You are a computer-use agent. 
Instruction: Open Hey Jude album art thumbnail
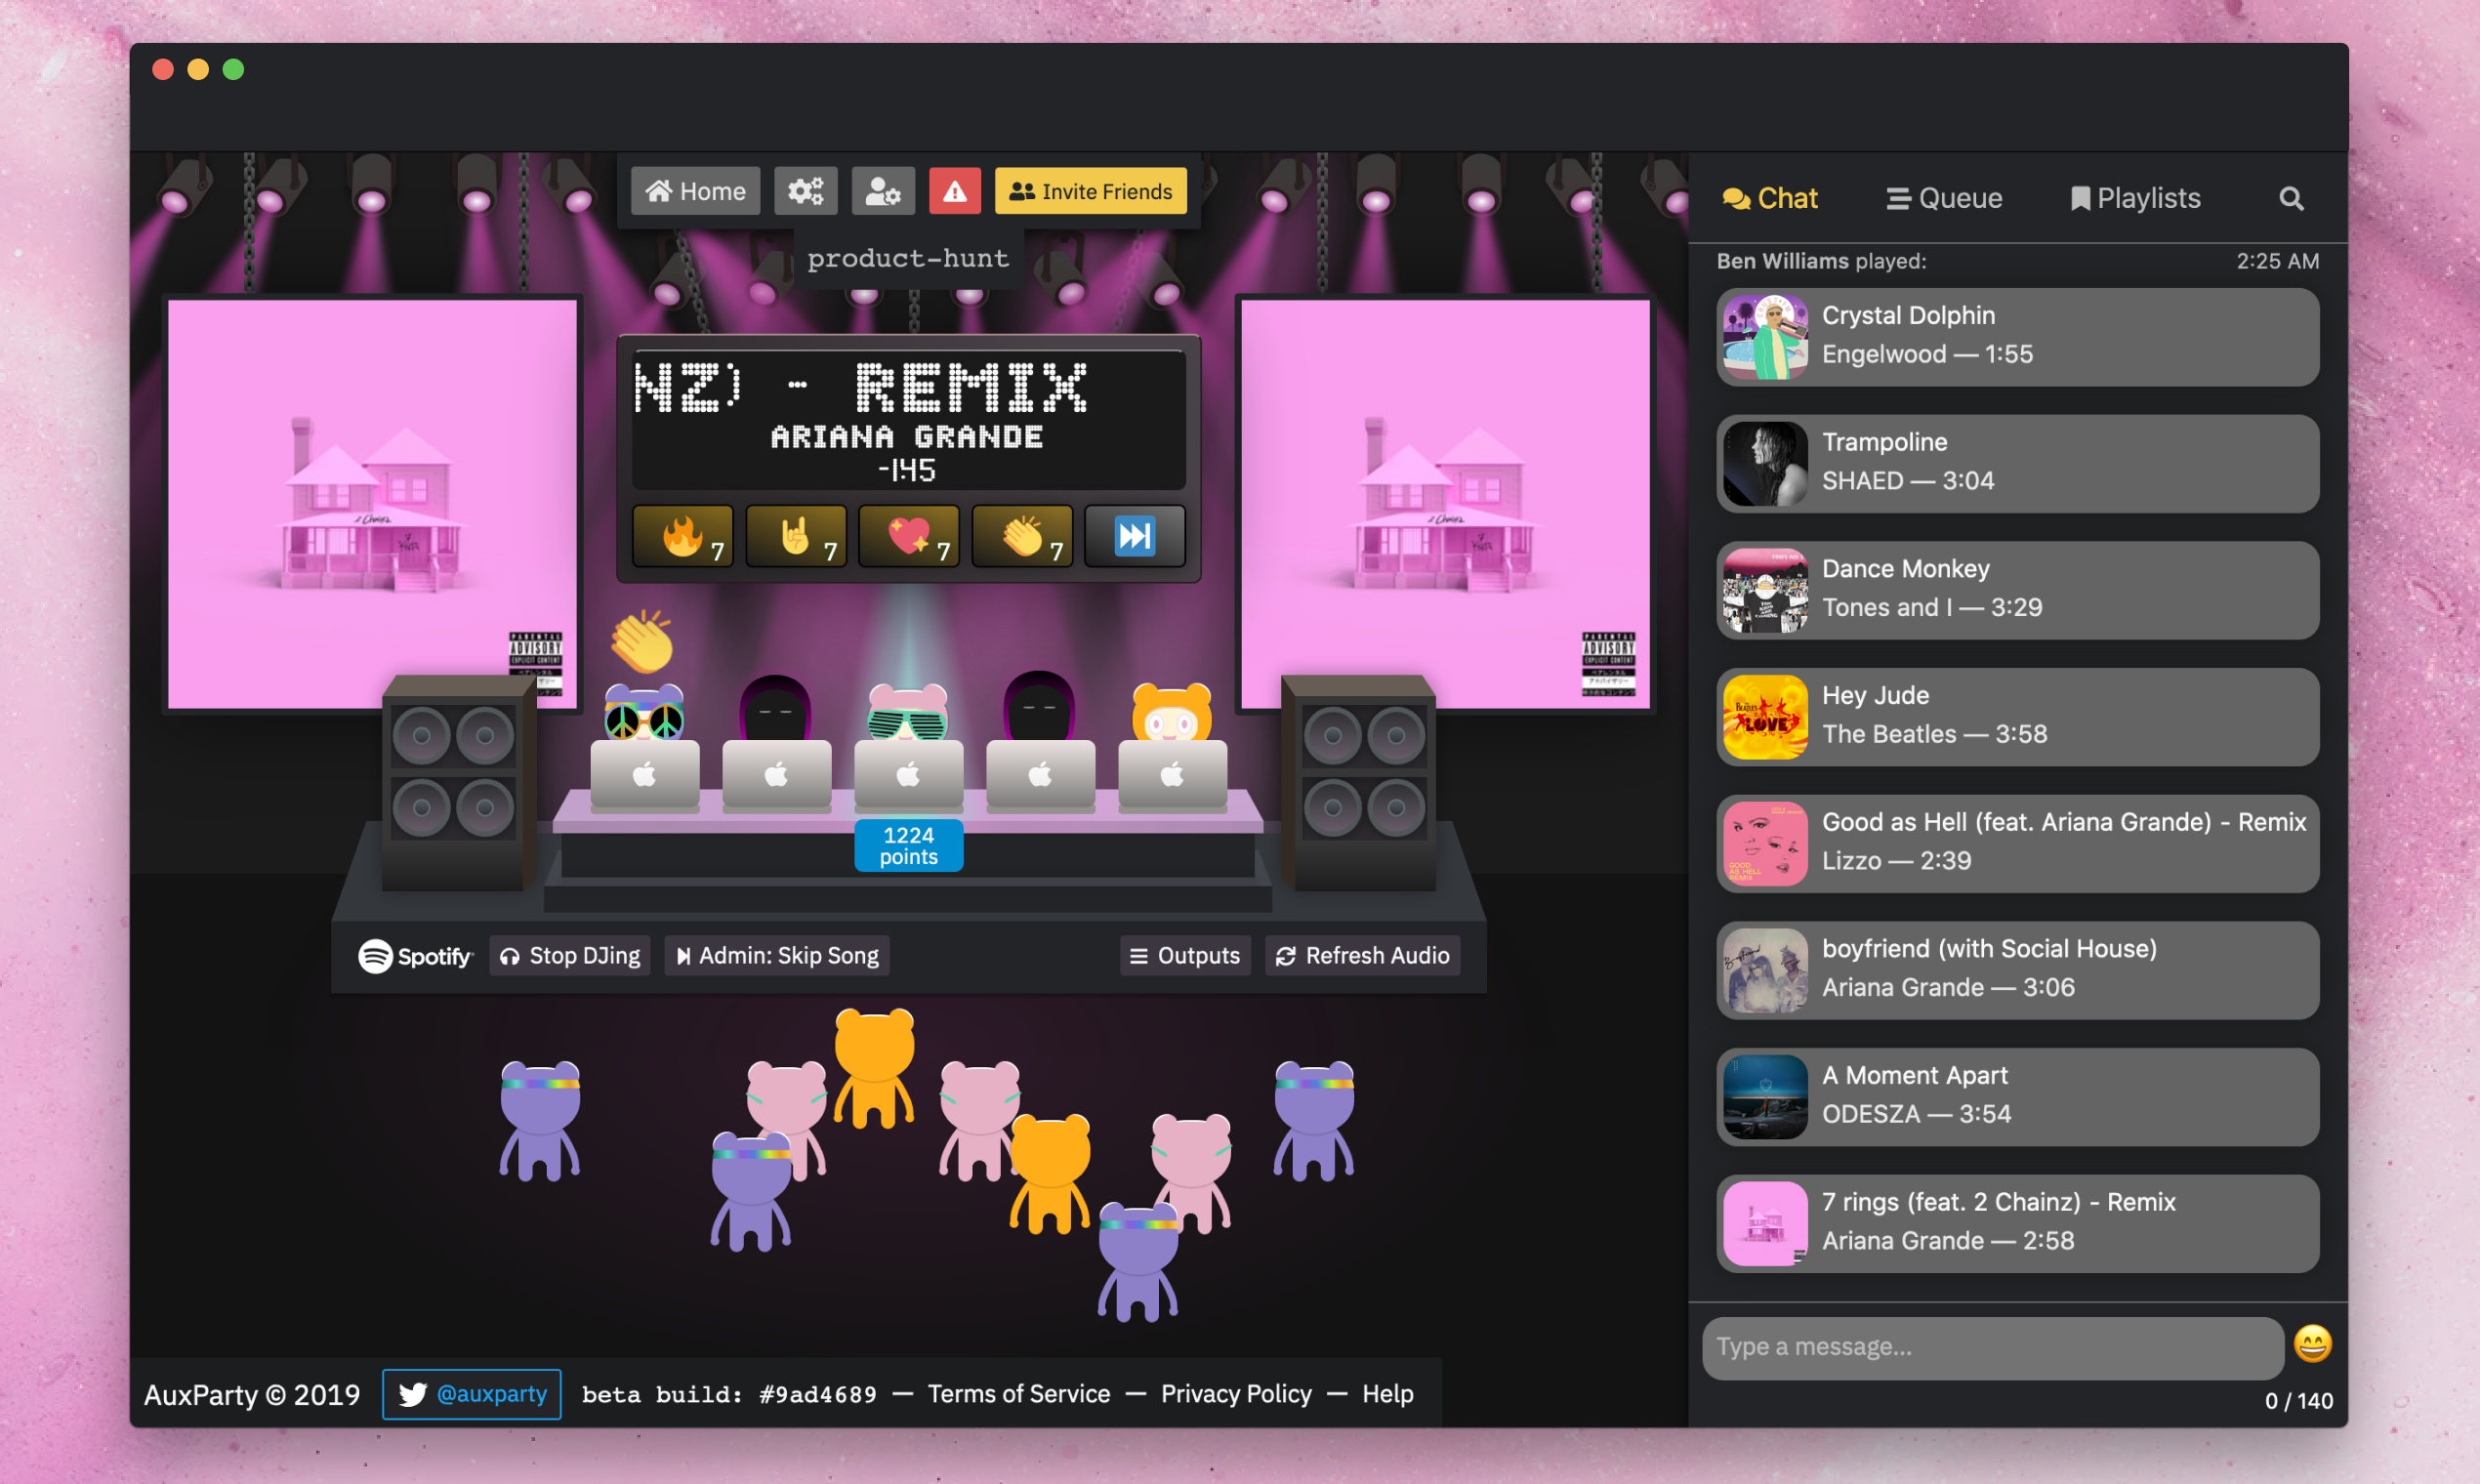[1766, 717]
